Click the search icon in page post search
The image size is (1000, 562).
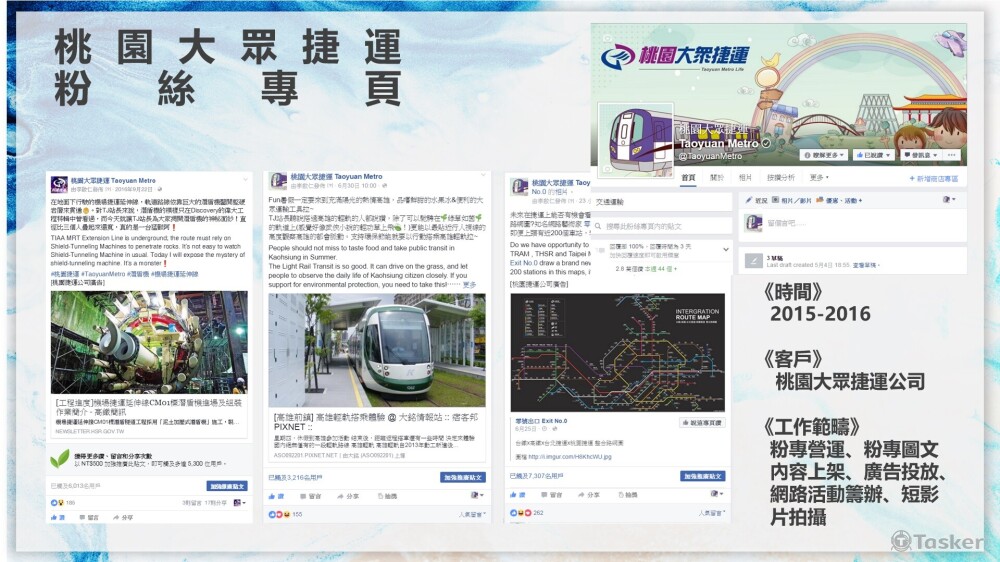tap(598, 226)
